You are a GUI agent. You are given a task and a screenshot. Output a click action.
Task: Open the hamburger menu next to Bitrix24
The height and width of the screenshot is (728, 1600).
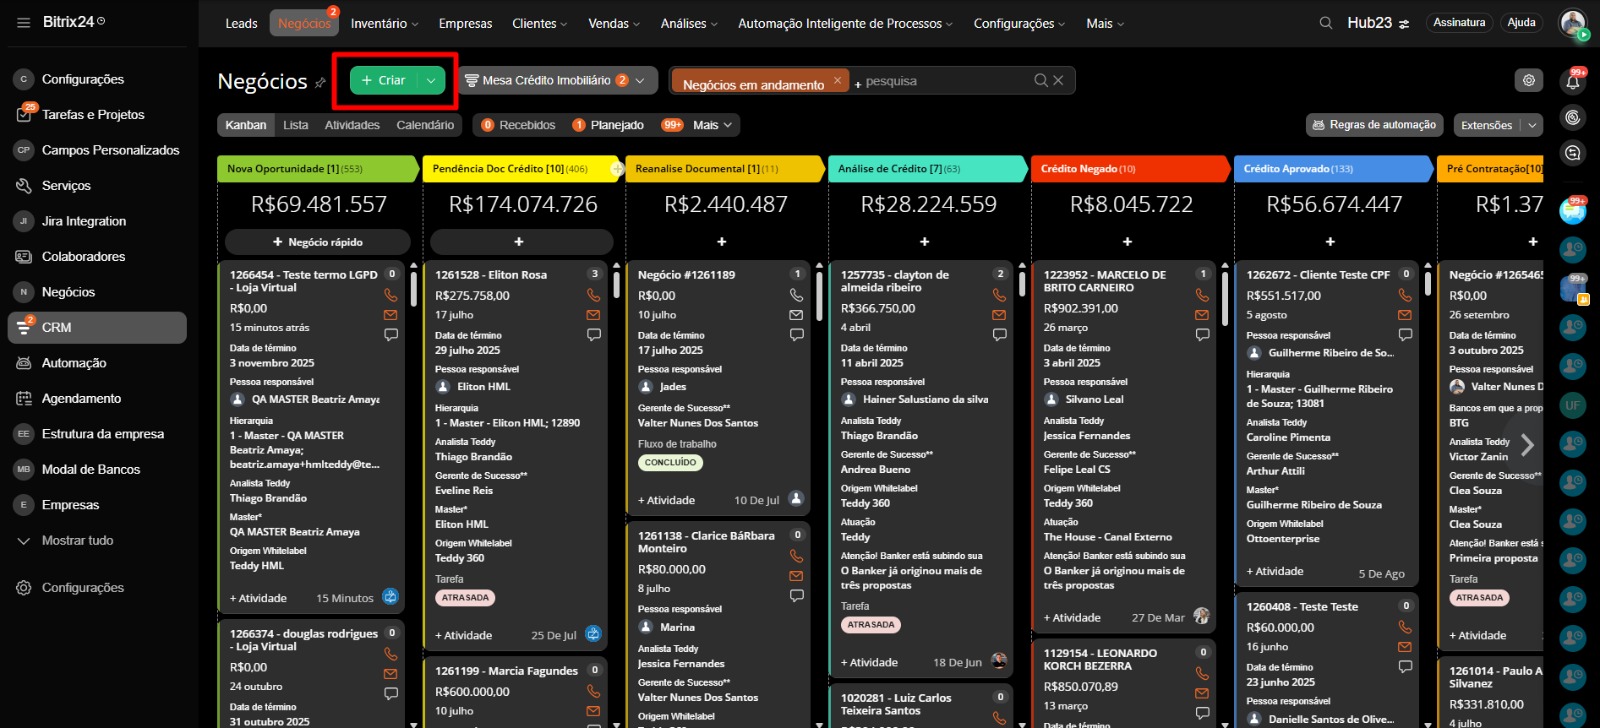click(23, 22)
